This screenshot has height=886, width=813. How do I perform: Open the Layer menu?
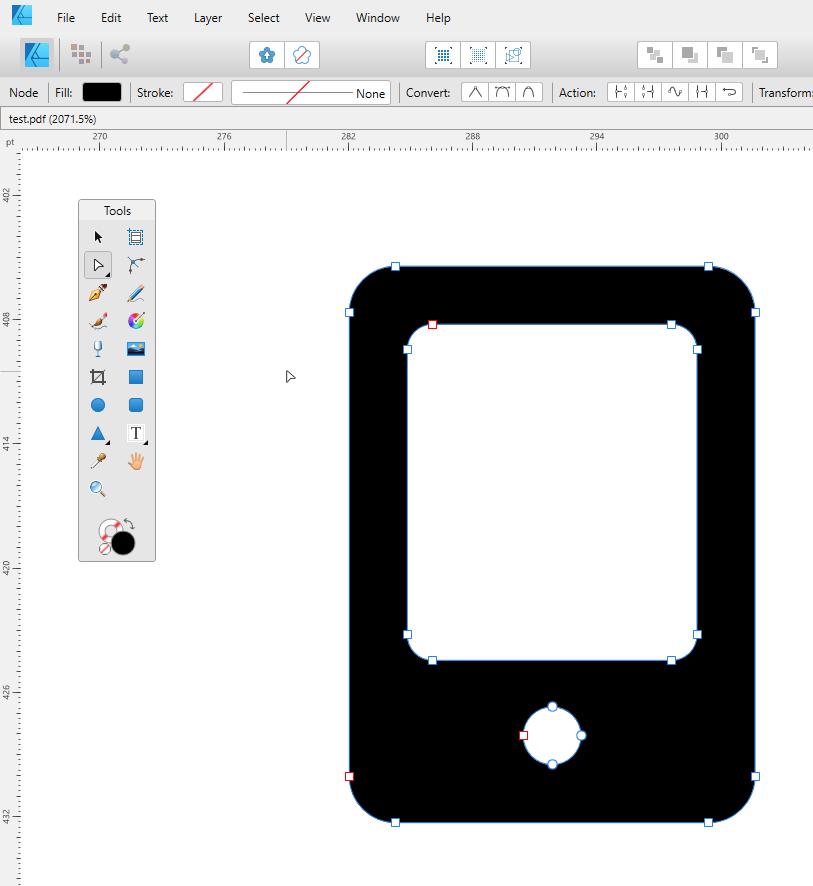click(x=207, y=18)
